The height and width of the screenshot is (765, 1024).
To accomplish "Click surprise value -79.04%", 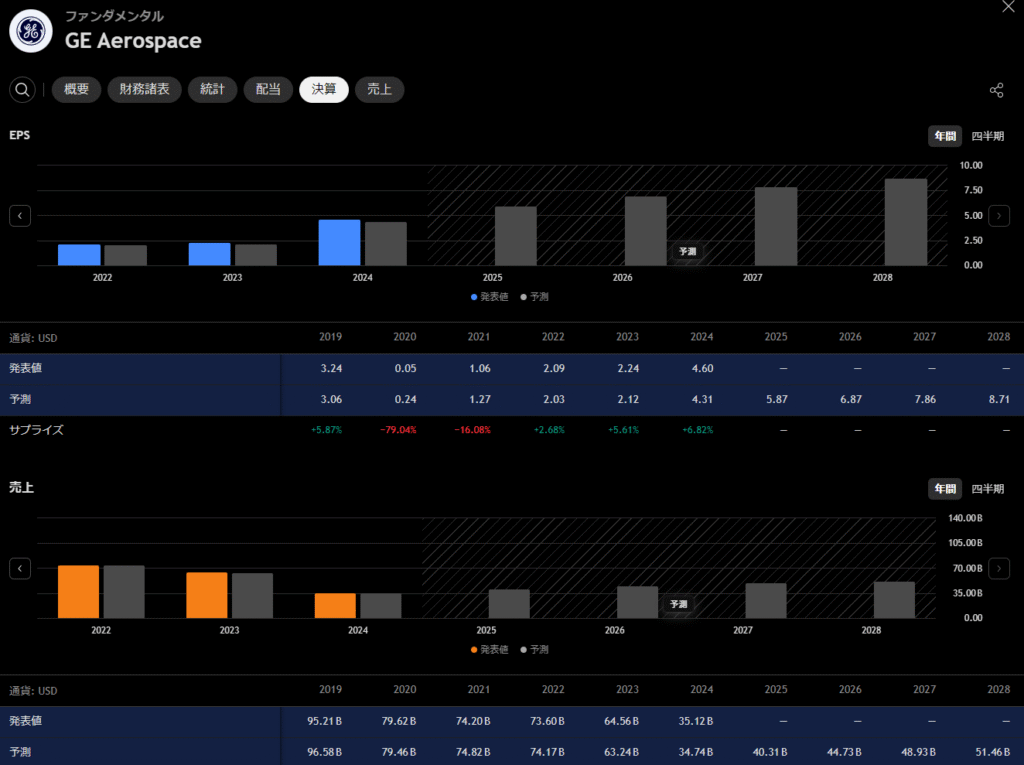I will click(x=398, y=430).
